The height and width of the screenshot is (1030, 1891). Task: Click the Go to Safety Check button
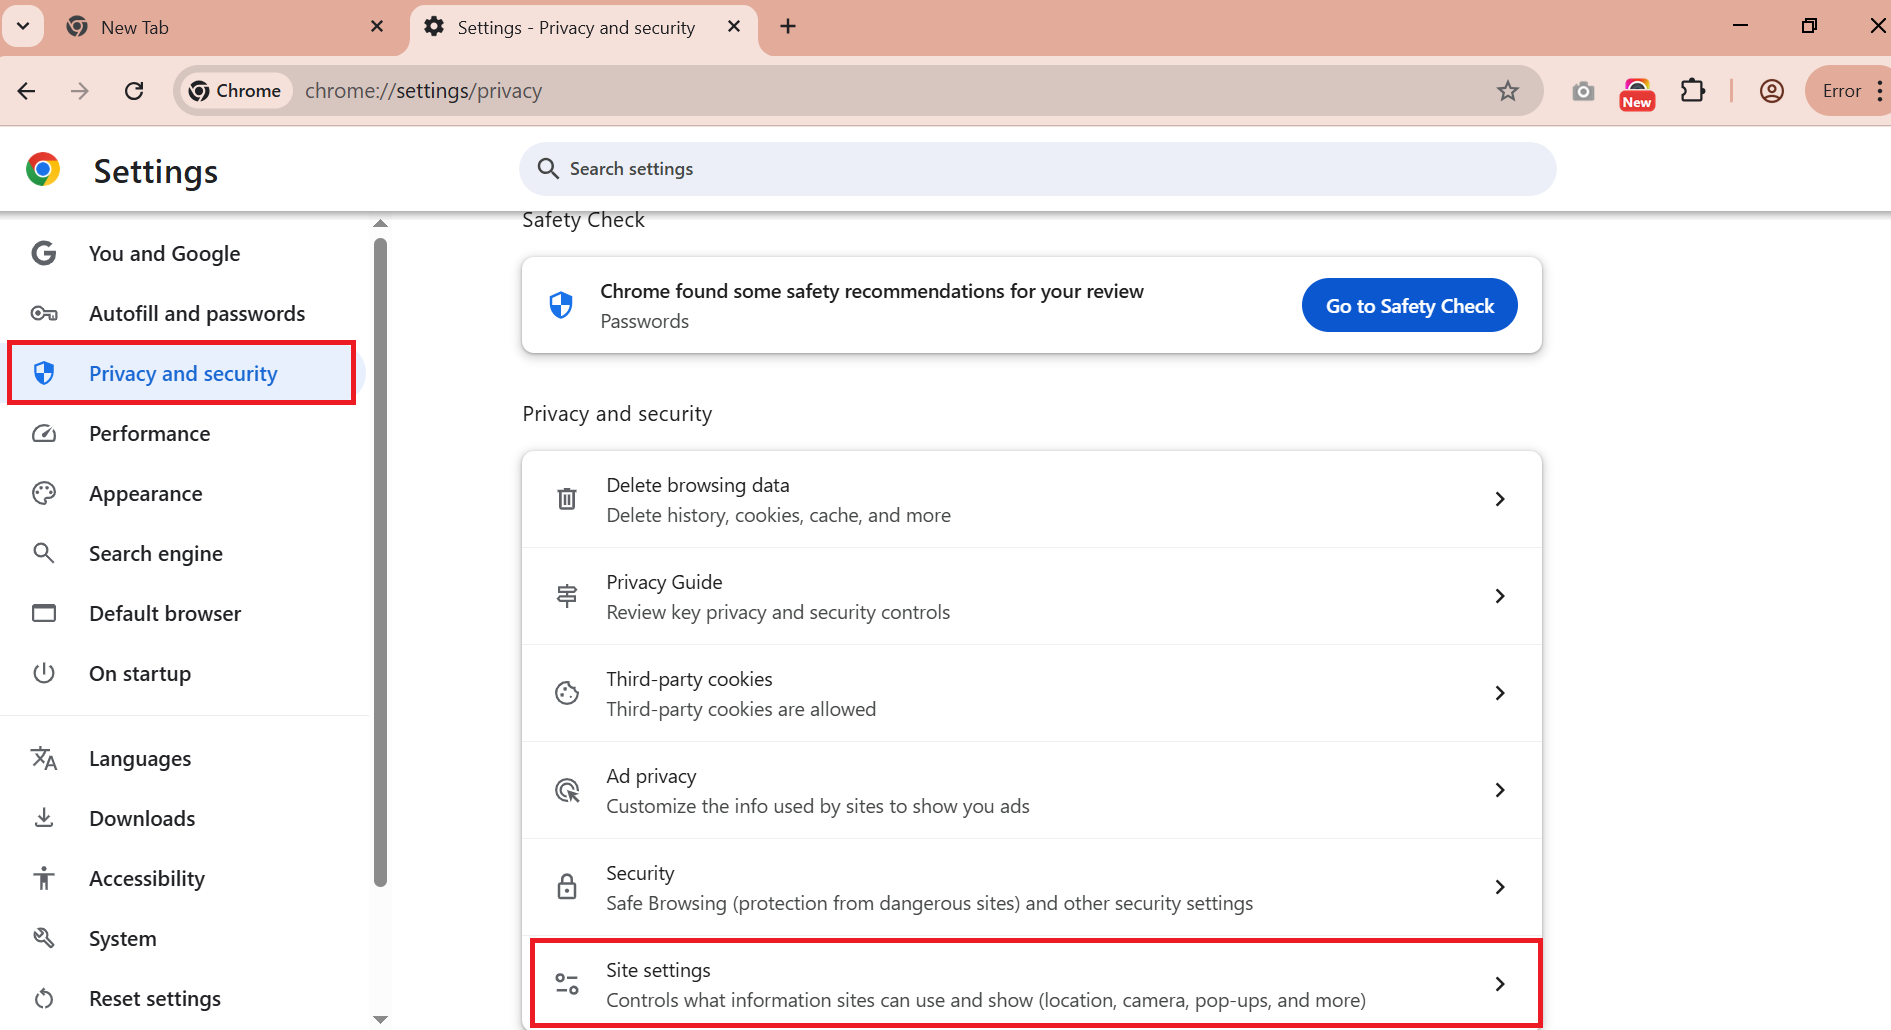point(1409,306)
